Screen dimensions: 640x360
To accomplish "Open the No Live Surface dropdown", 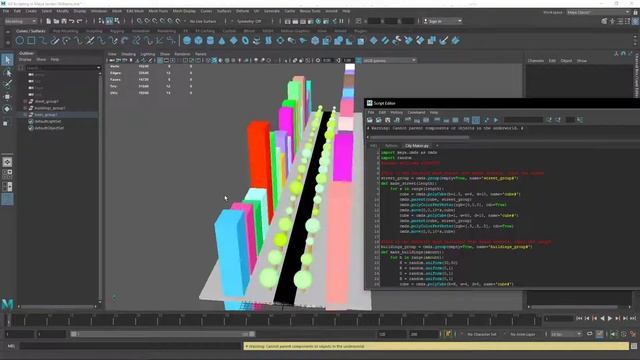I will [204, 21].
